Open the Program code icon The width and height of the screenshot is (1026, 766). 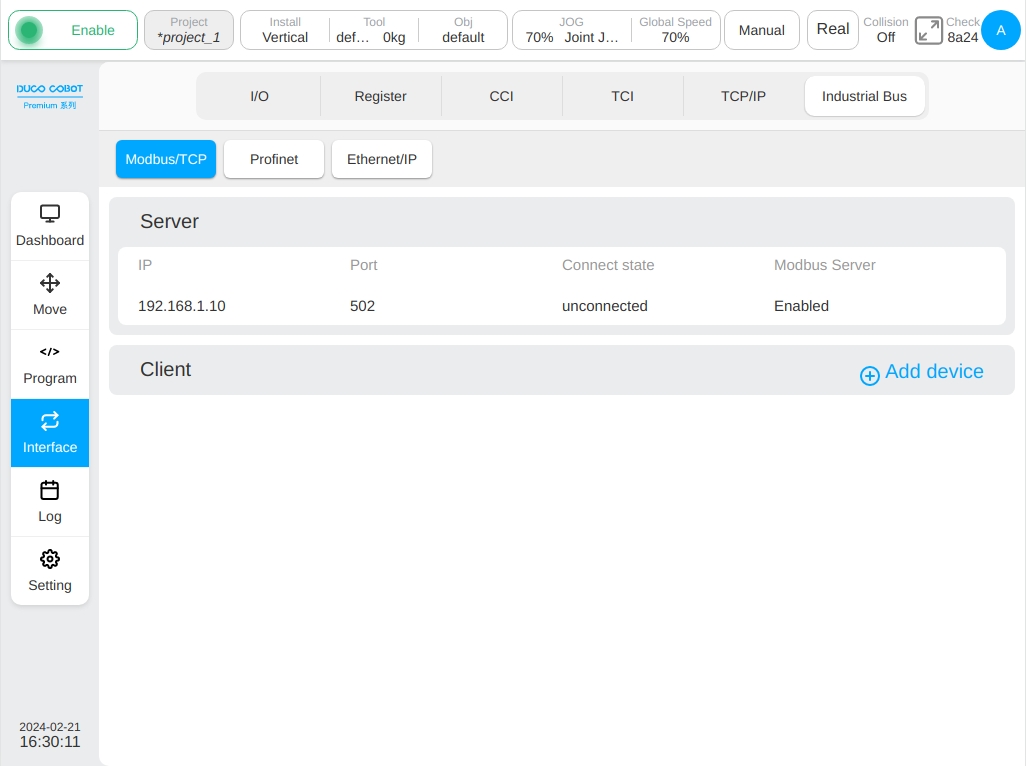click(50, 352)
